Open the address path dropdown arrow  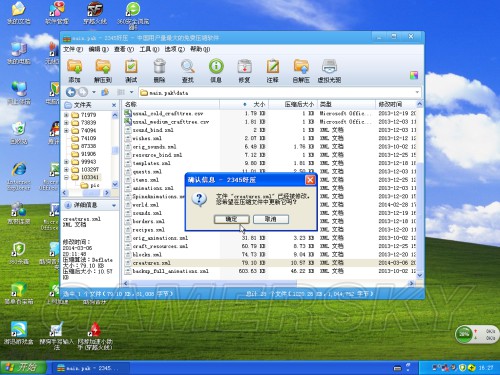click(417, 92)
